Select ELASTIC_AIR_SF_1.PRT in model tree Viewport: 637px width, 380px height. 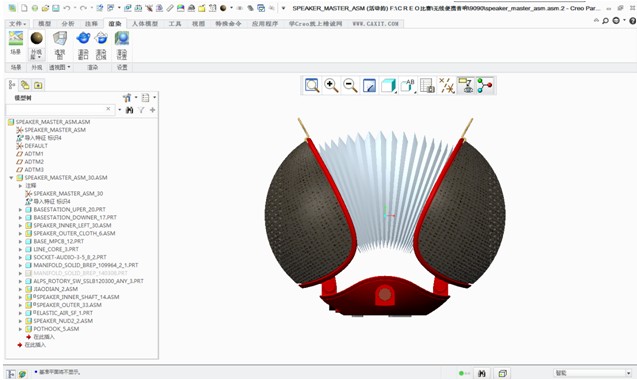[65, 313]
